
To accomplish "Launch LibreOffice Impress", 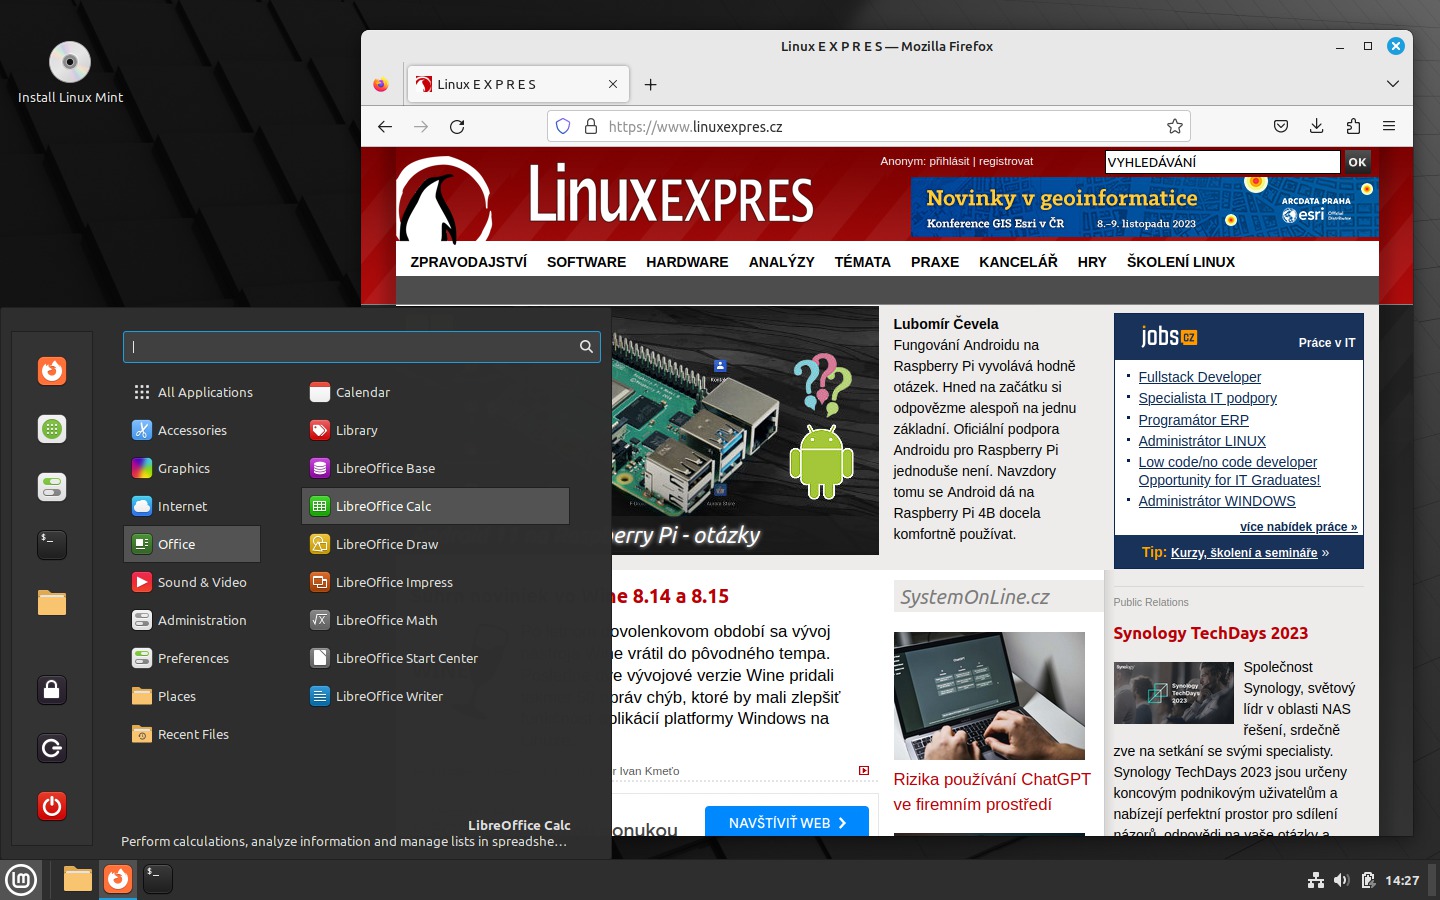I will pos(435,582).
